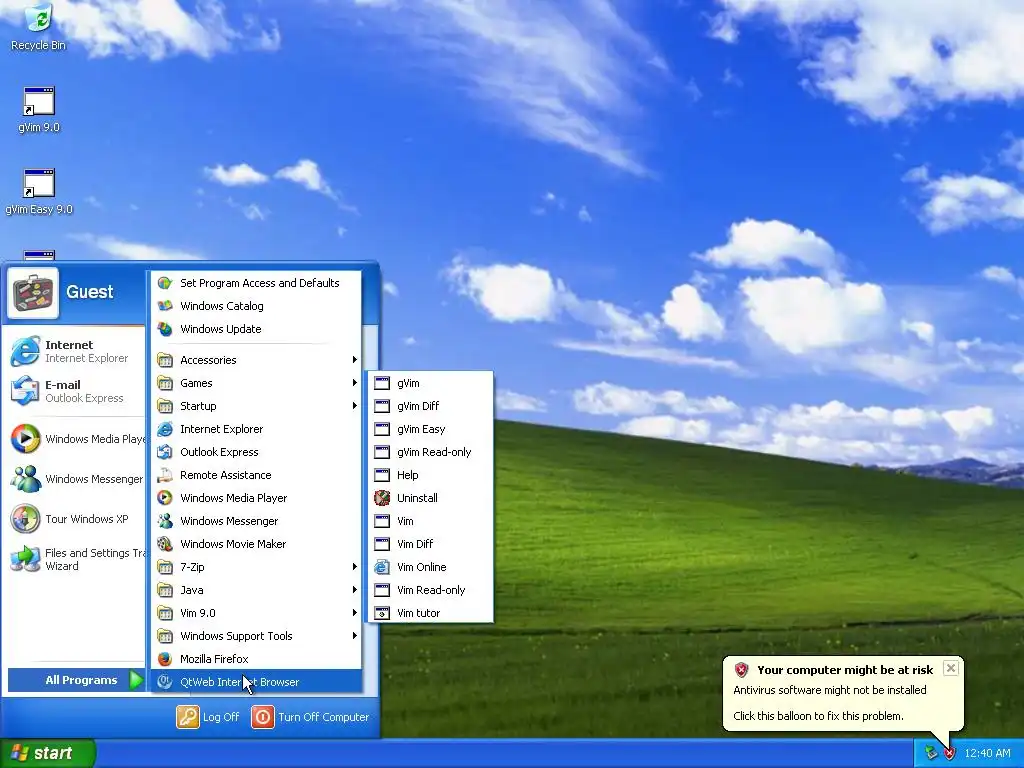Expand the 7-Zip submenu
Image resolution: width=1024 pixels, height=768 pixels.
[256, 567]
